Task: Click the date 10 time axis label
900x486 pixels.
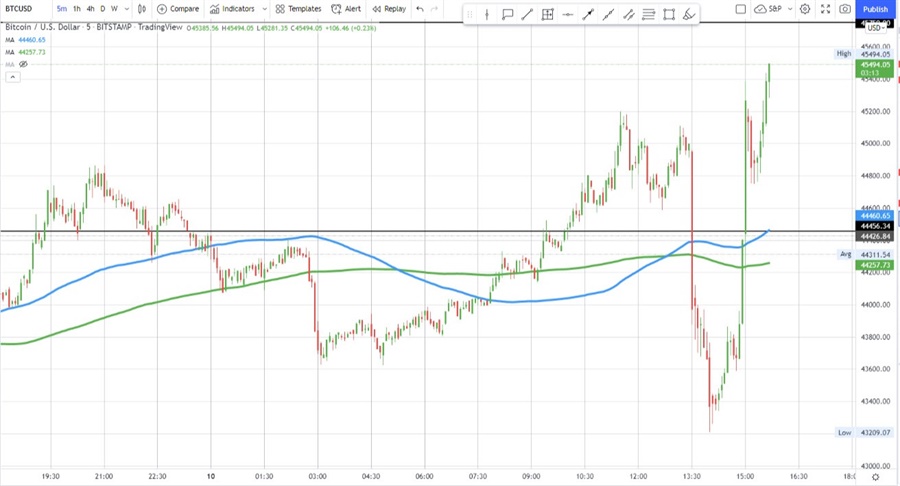Action: pos(211,477)
